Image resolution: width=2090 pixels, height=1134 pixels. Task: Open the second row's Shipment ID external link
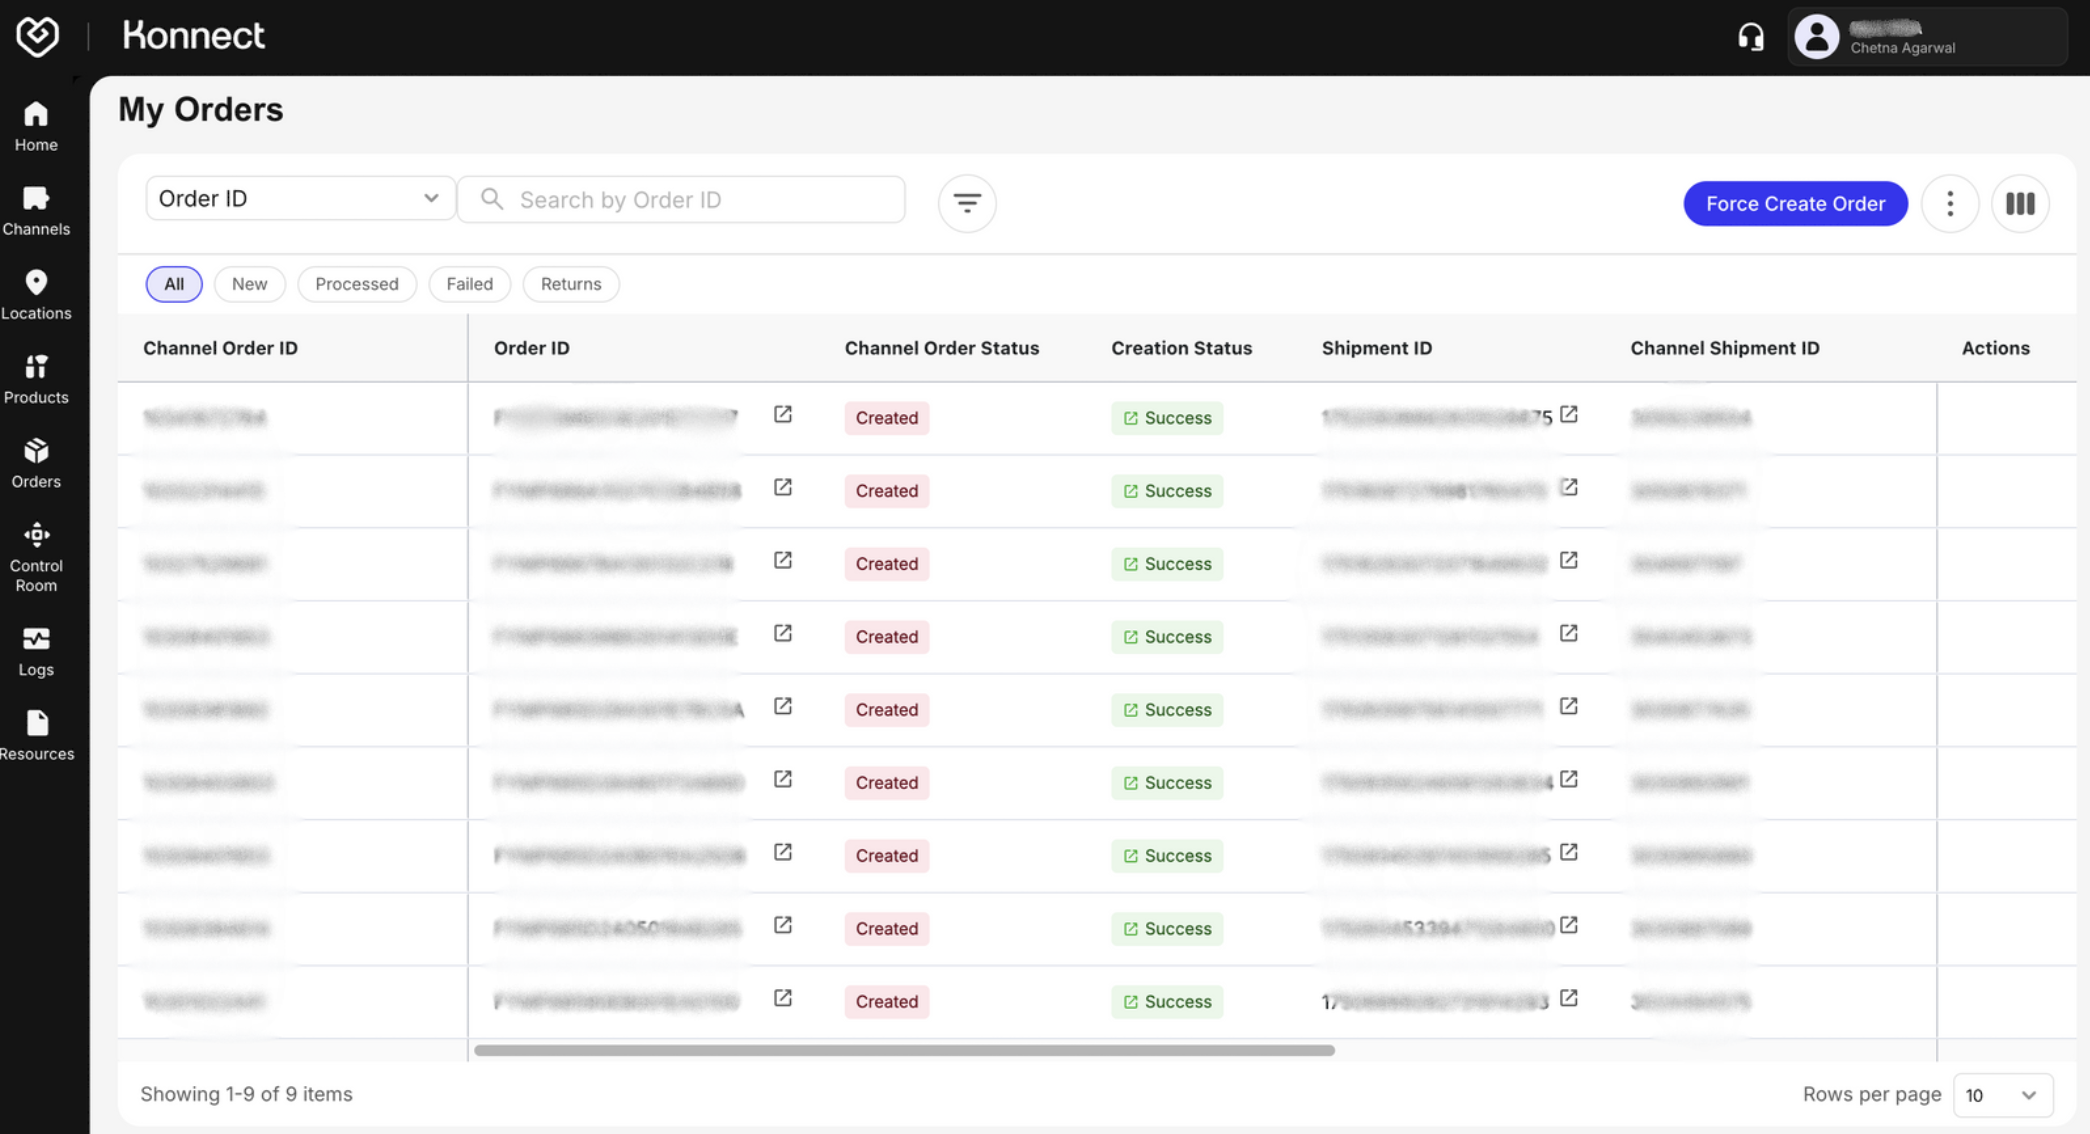pyautogui.click(x=1569, y=487)
